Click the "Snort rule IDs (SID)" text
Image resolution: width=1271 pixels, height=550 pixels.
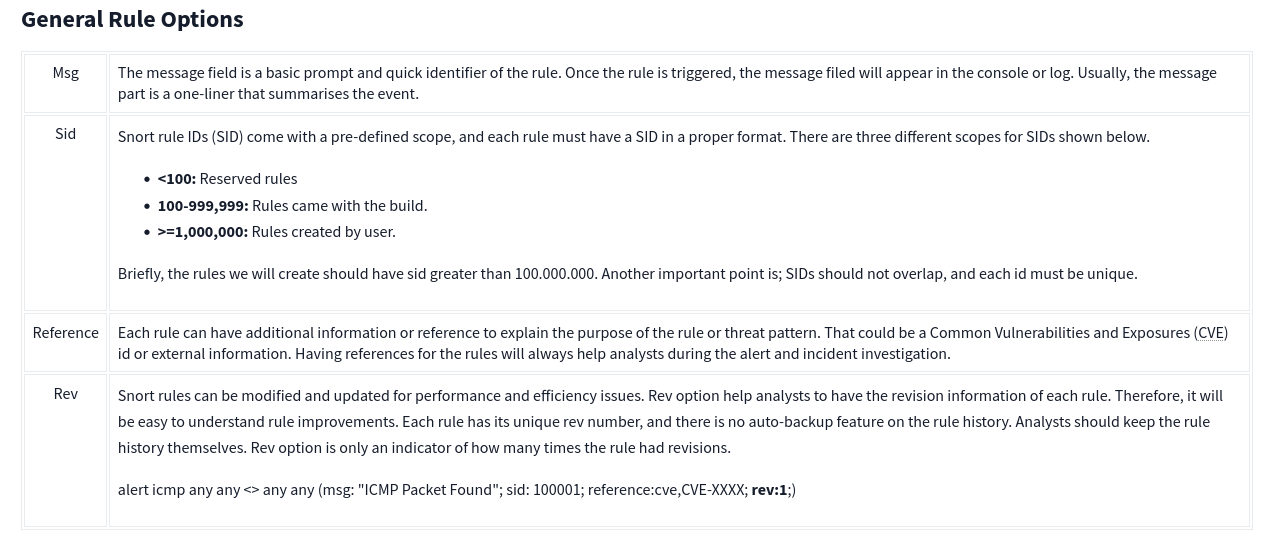(x=180, y=137)
